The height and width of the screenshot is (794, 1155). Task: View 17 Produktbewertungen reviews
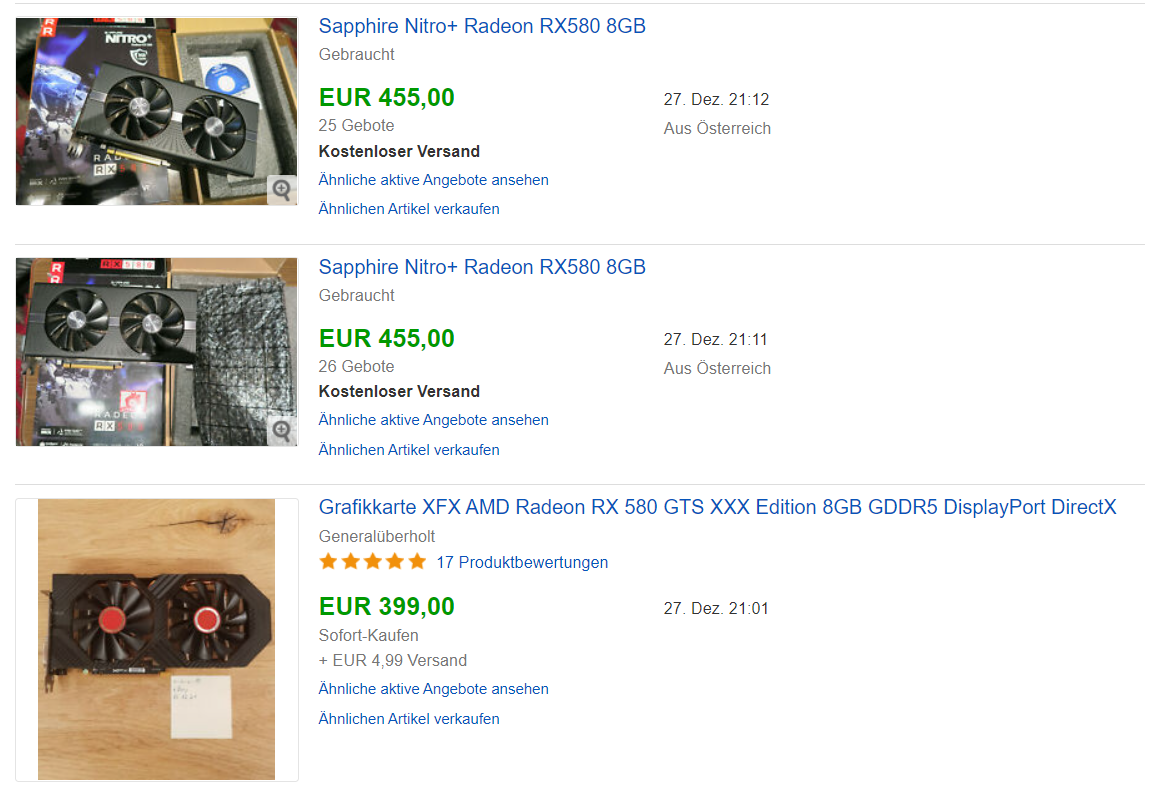point(522,562)
